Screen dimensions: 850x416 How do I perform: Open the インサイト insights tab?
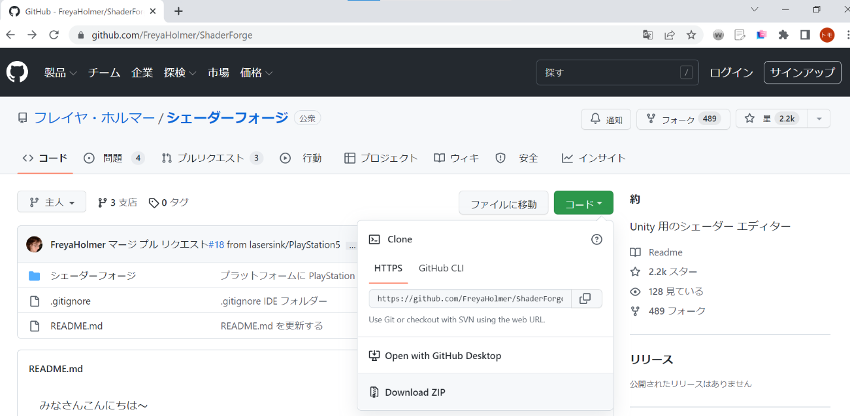tap(594, 158)
